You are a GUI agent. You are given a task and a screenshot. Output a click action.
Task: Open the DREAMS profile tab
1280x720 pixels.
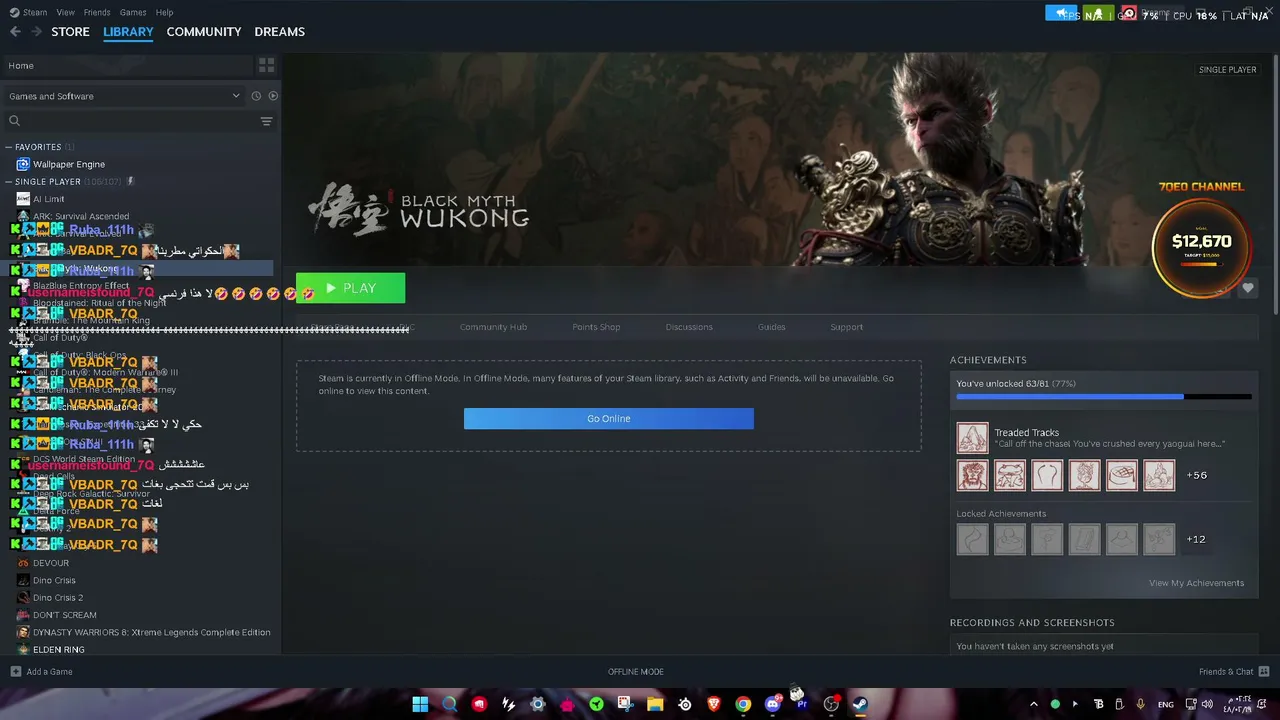point(280,32)
